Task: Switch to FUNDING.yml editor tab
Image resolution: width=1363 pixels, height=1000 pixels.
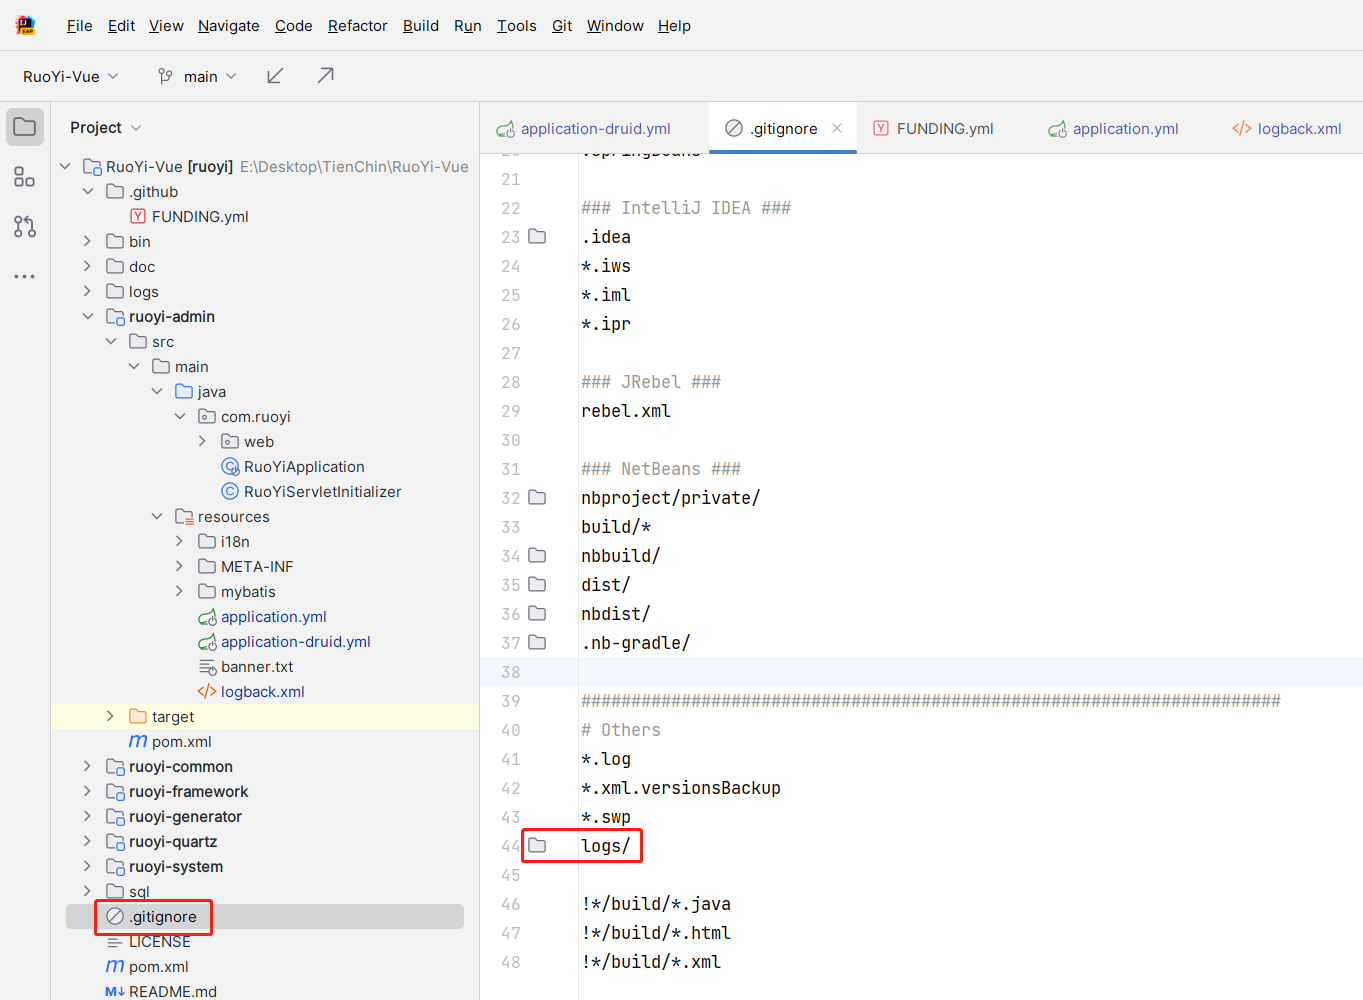Action: [933, 128]
